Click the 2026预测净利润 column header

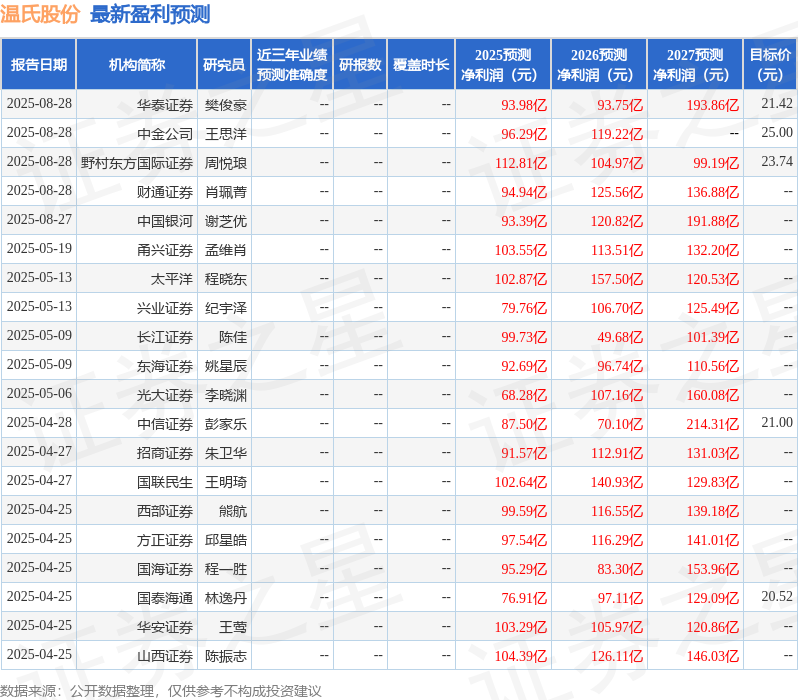(x=599, y=65)
